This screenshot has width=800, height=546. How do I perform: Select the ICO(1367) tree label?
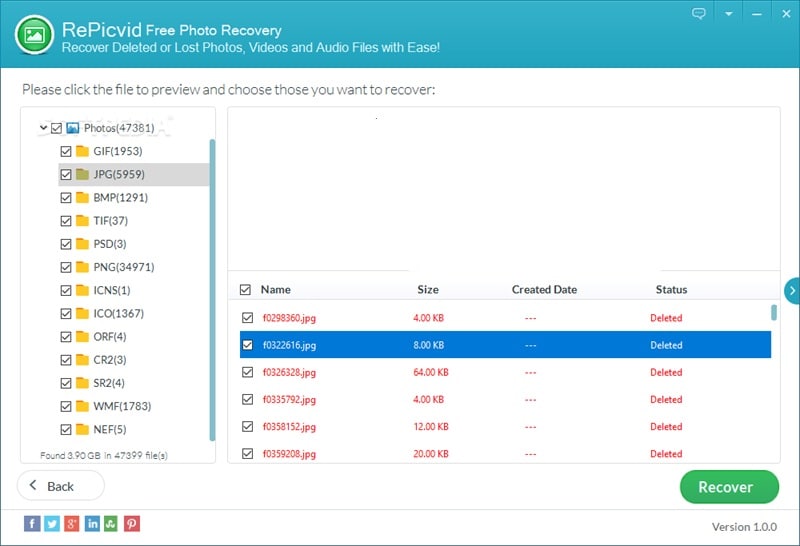pyautogui.click(x=118, y=313)
